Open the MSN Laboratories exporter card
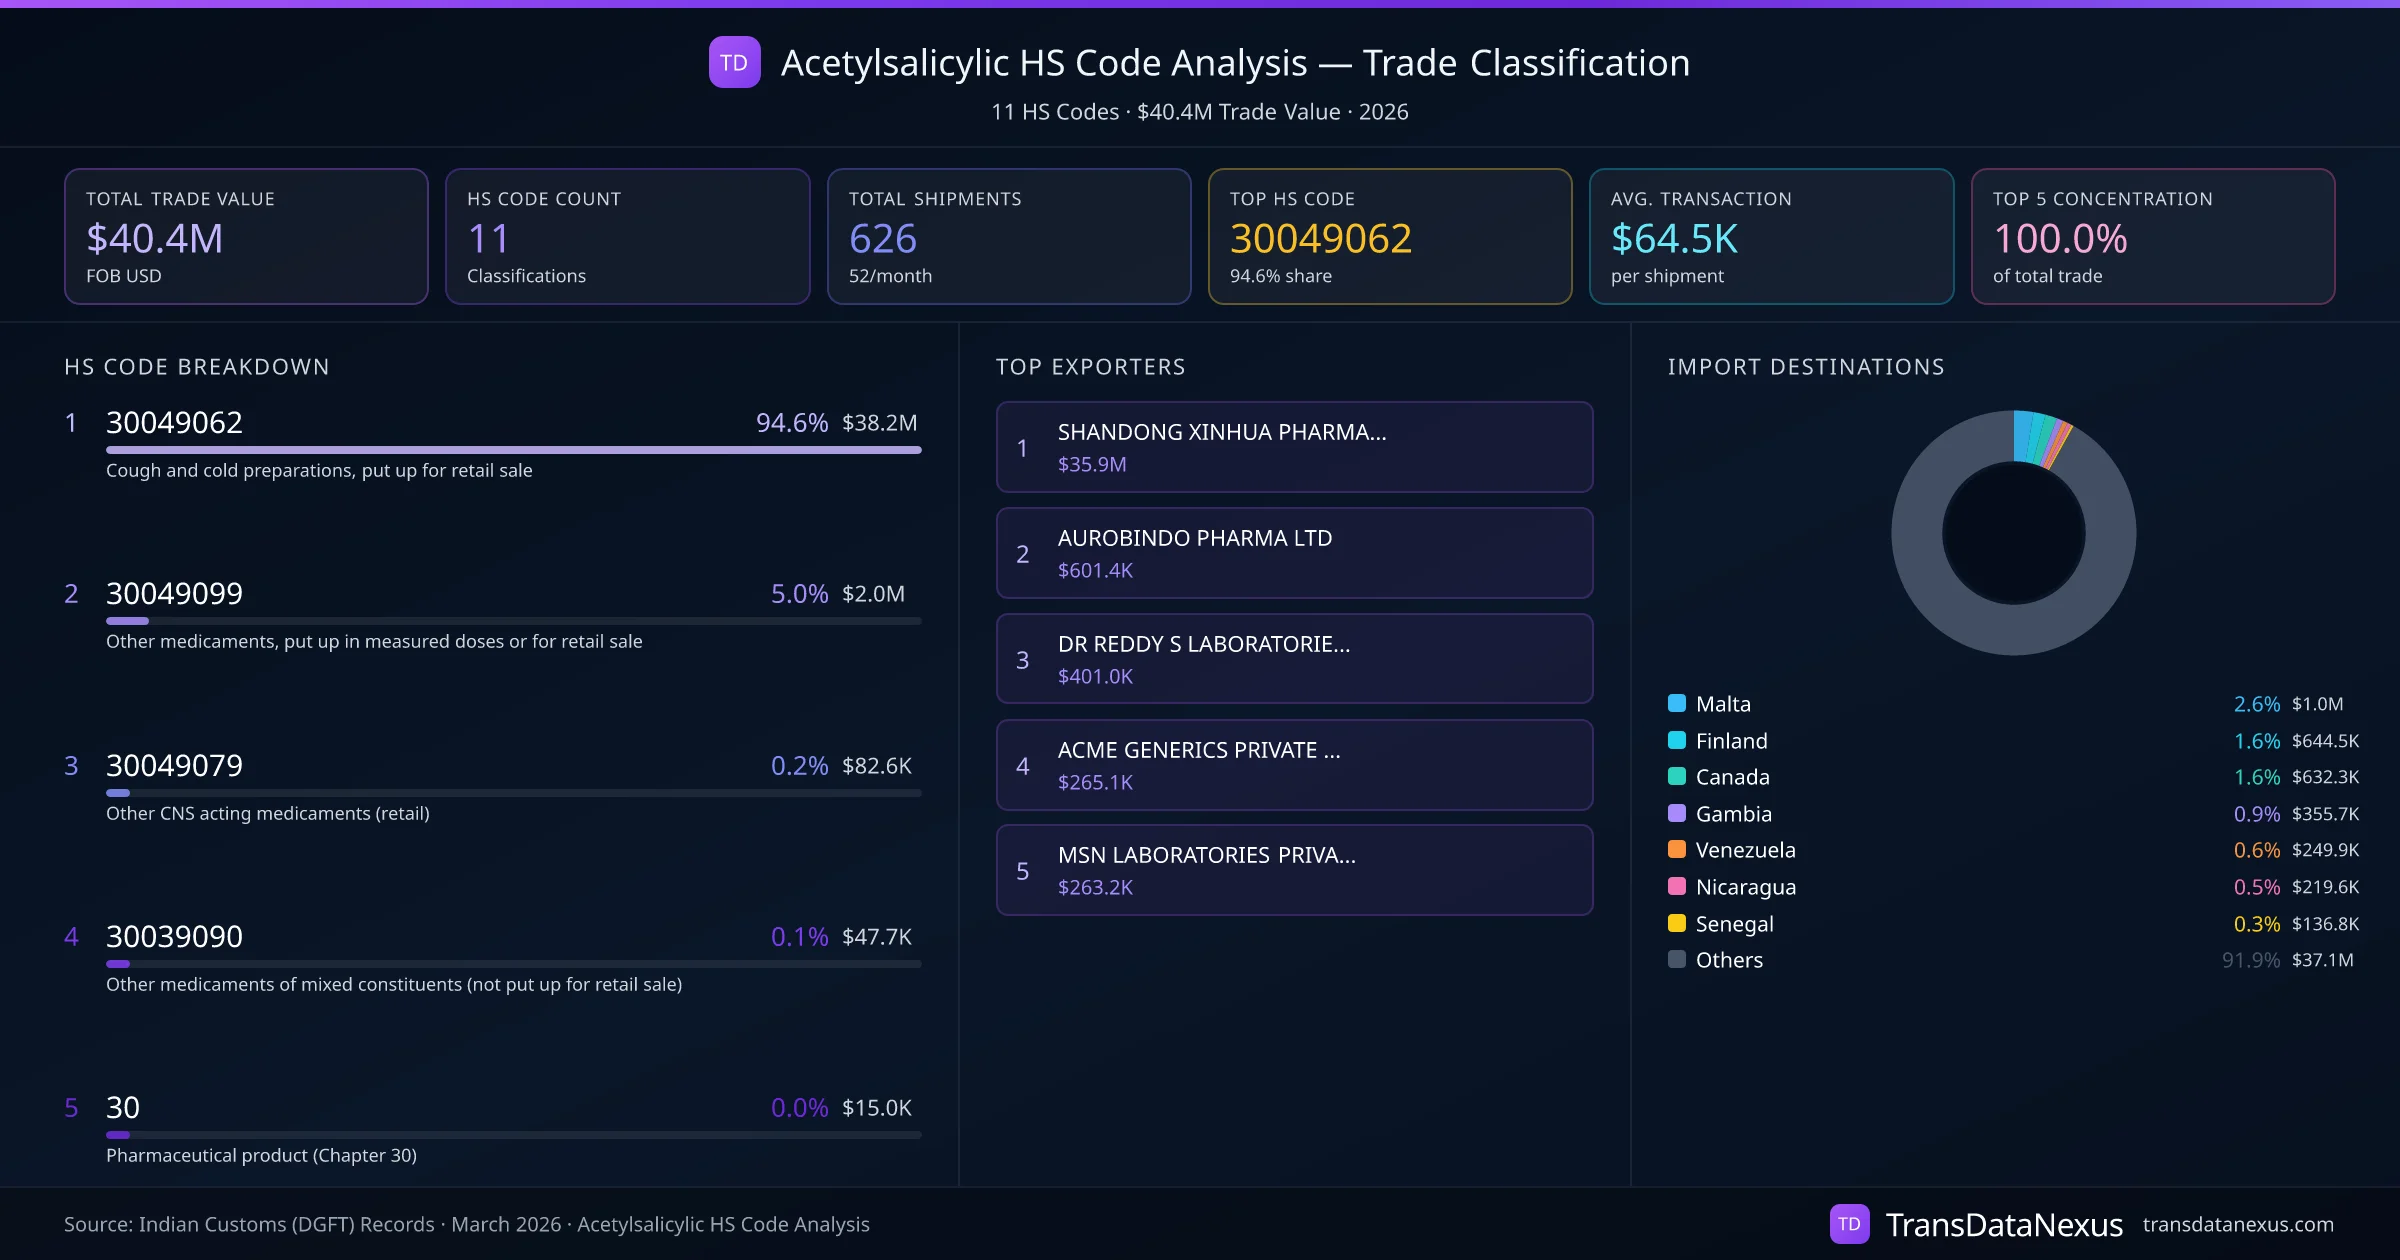 (x=1294, y=870)
